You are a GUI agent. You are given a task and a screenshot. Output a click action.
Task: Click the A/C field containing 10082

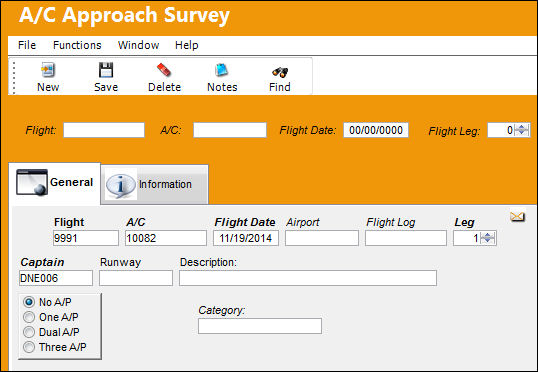pyautogui.click(x=166, y=238)
